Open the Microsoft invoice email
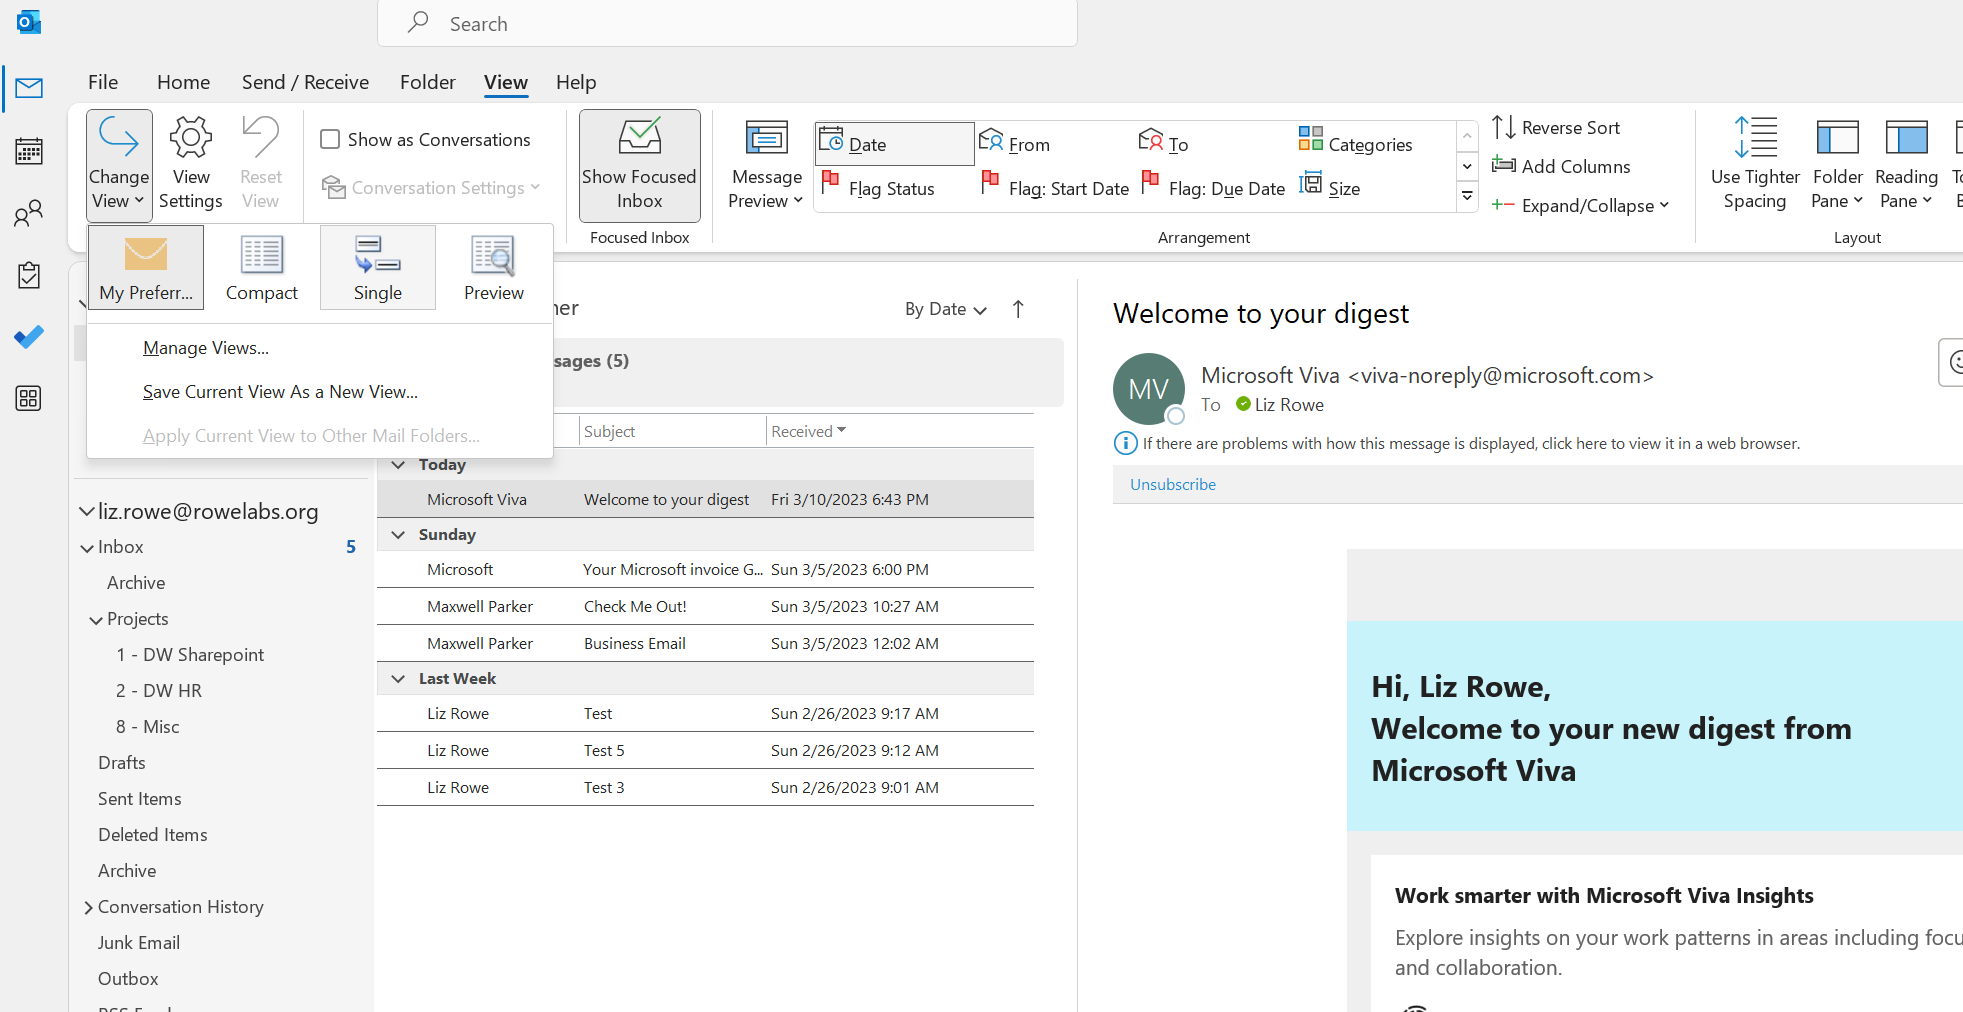The image size is (1963, 1012). [705, 569]
